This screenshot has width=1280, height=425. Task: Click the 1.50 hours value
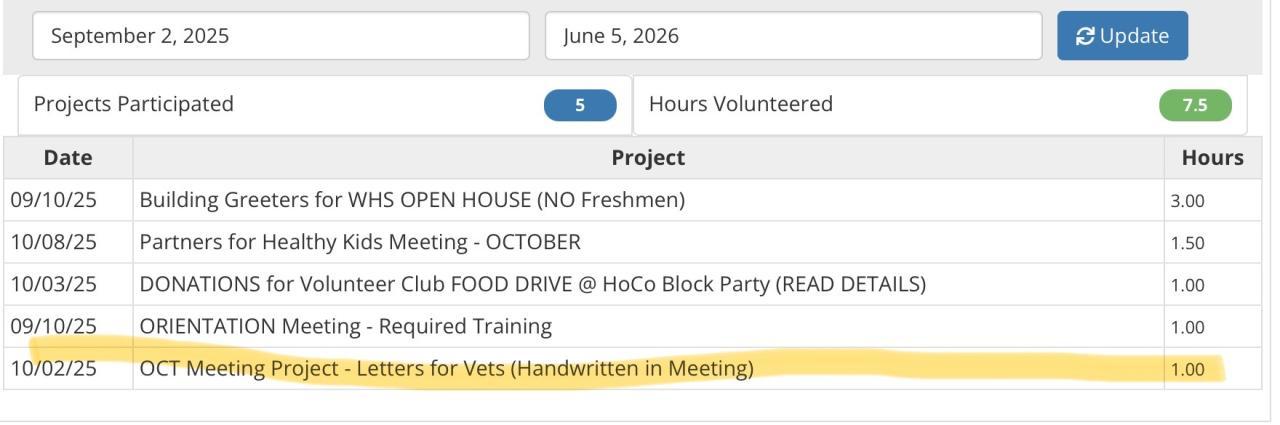[1187, 243]
